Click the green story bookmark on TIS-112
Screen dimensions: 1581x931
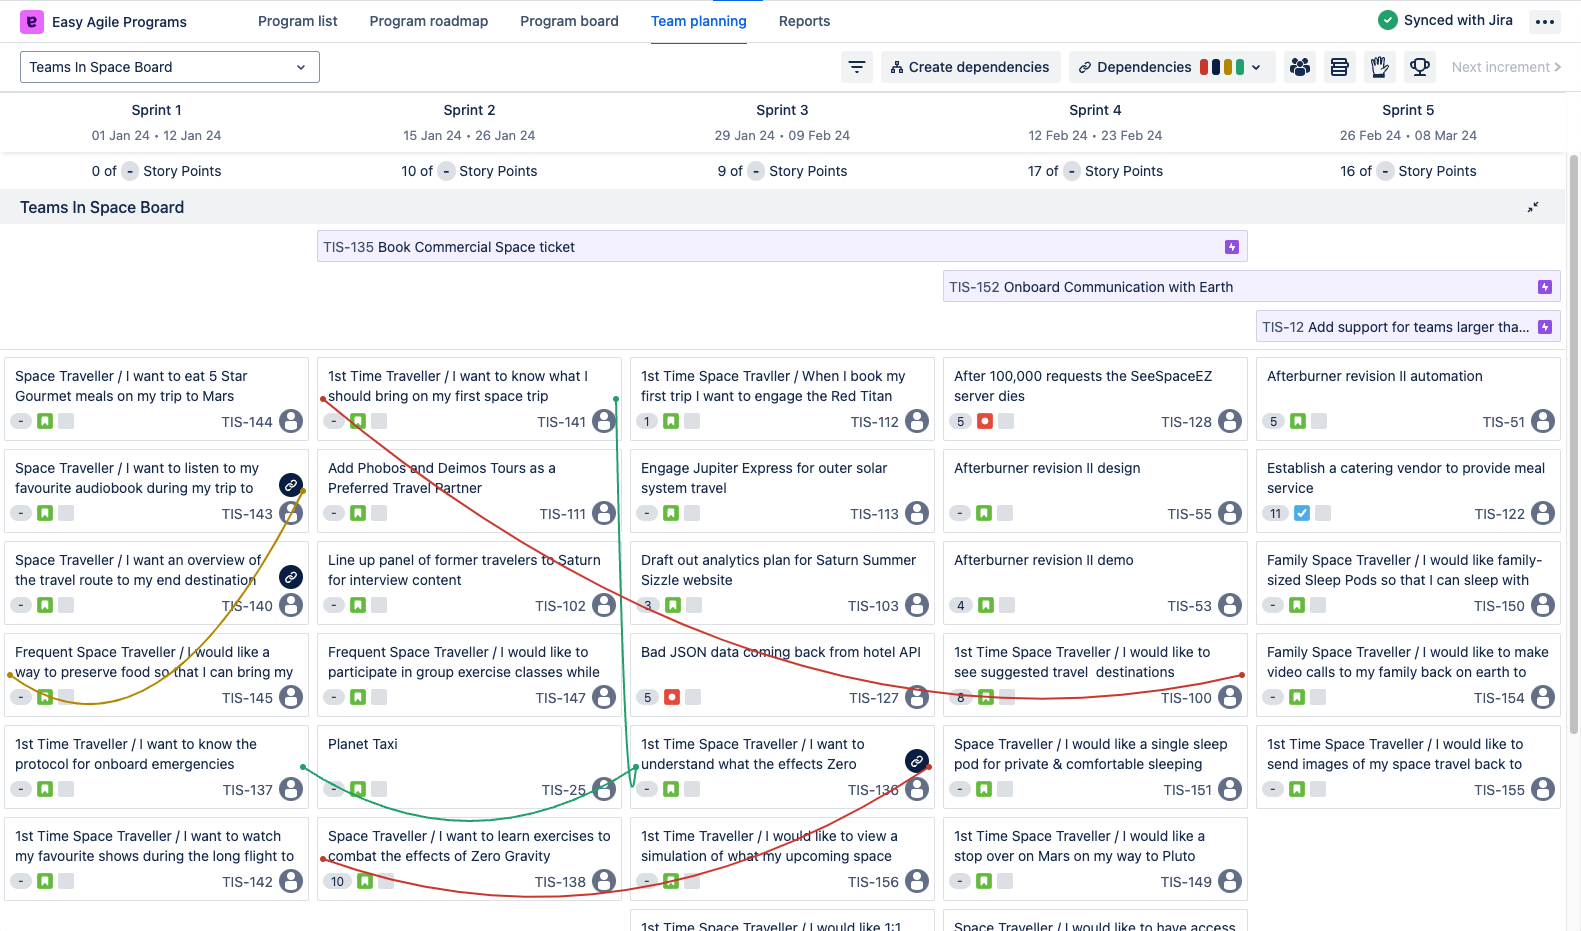(671, 421)
